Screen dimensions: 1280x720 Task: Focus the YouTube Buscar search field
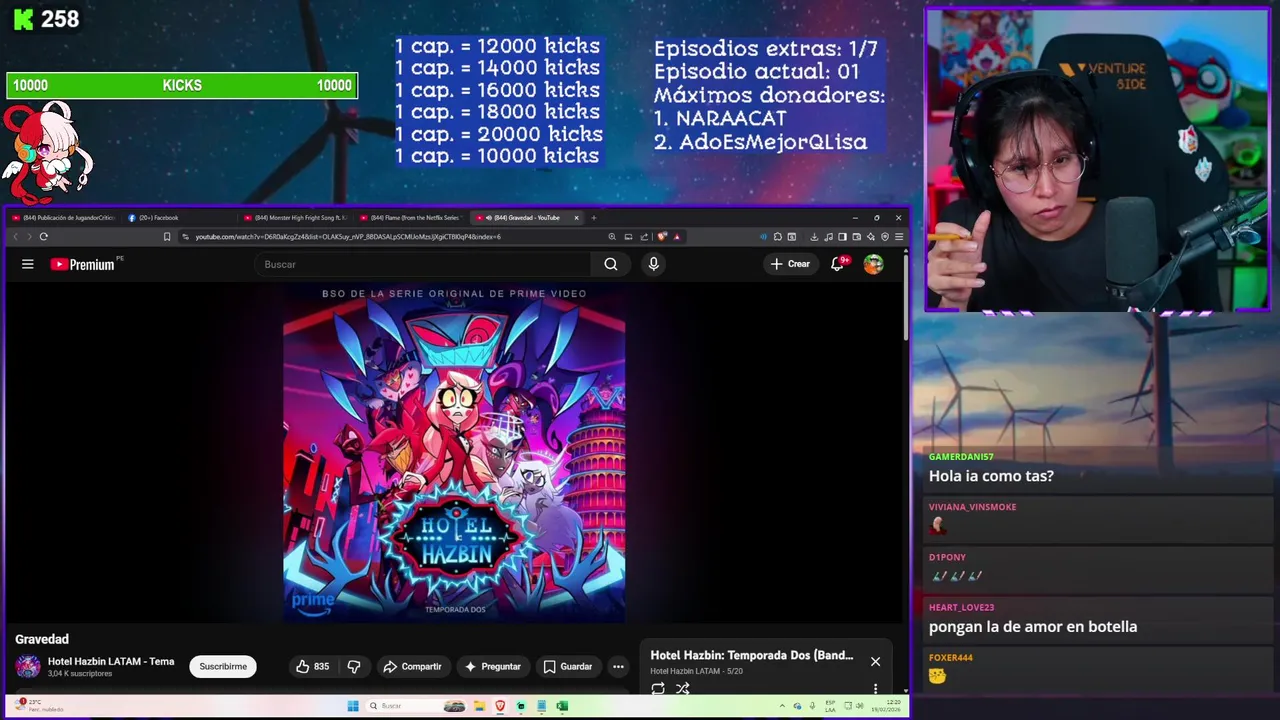(x=424, y=264)
